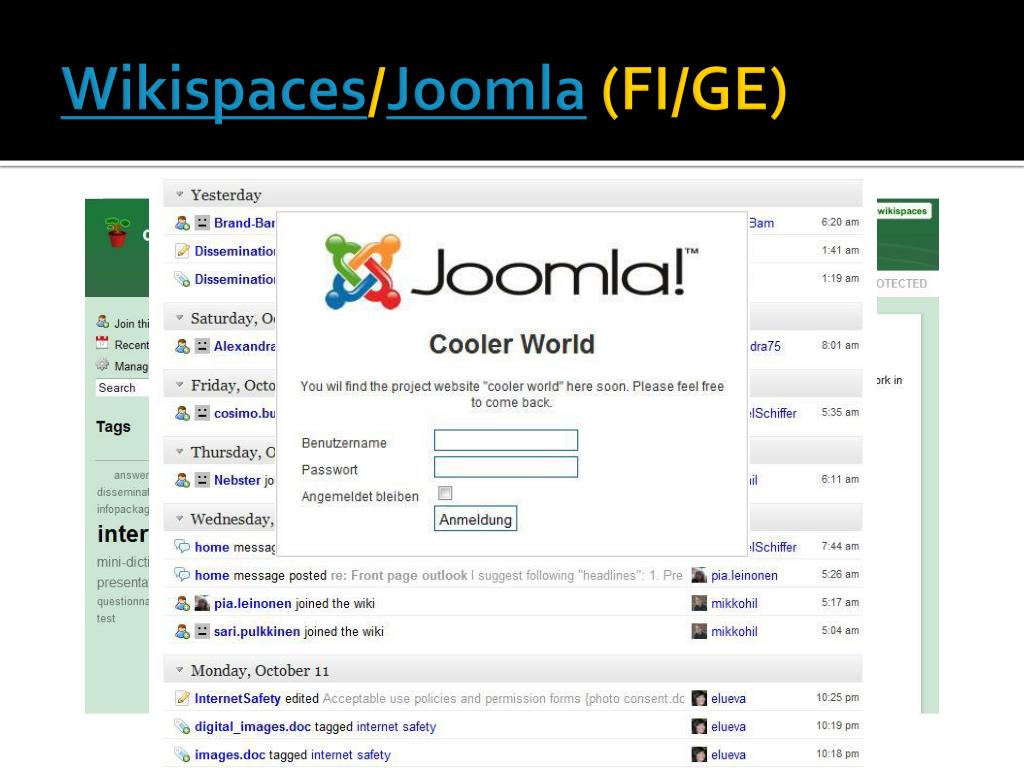Open the dra75 user link at 8:01 am
Image resolution: width=1024 pixels, height=768 pixels.
(765, 346)
